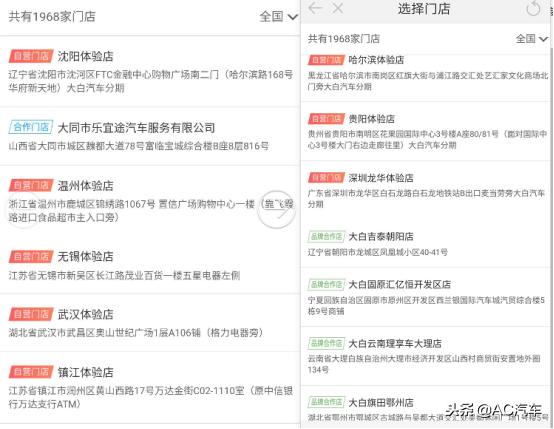
Task: Go to next image with right arrow circle
Action: coord(276,210)
